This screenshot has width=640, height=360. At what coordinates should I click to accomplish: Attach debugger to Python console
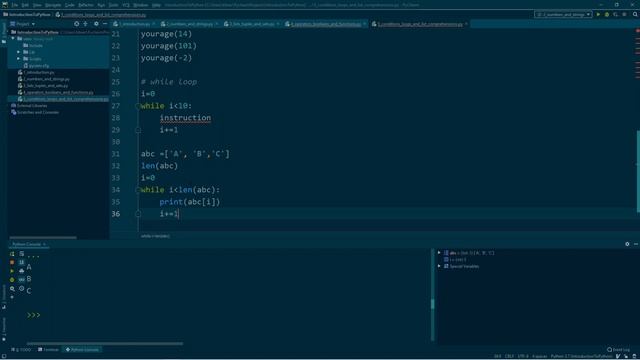pyautogui.click(x=12, y=280)
